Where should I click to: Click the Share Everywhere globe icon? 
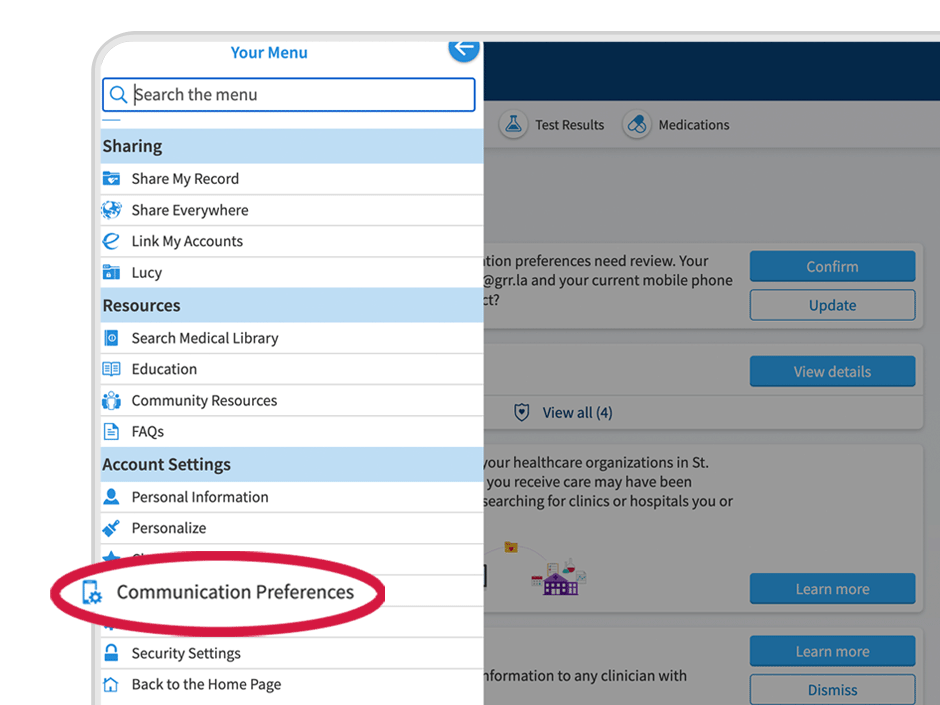pos(111,210)
